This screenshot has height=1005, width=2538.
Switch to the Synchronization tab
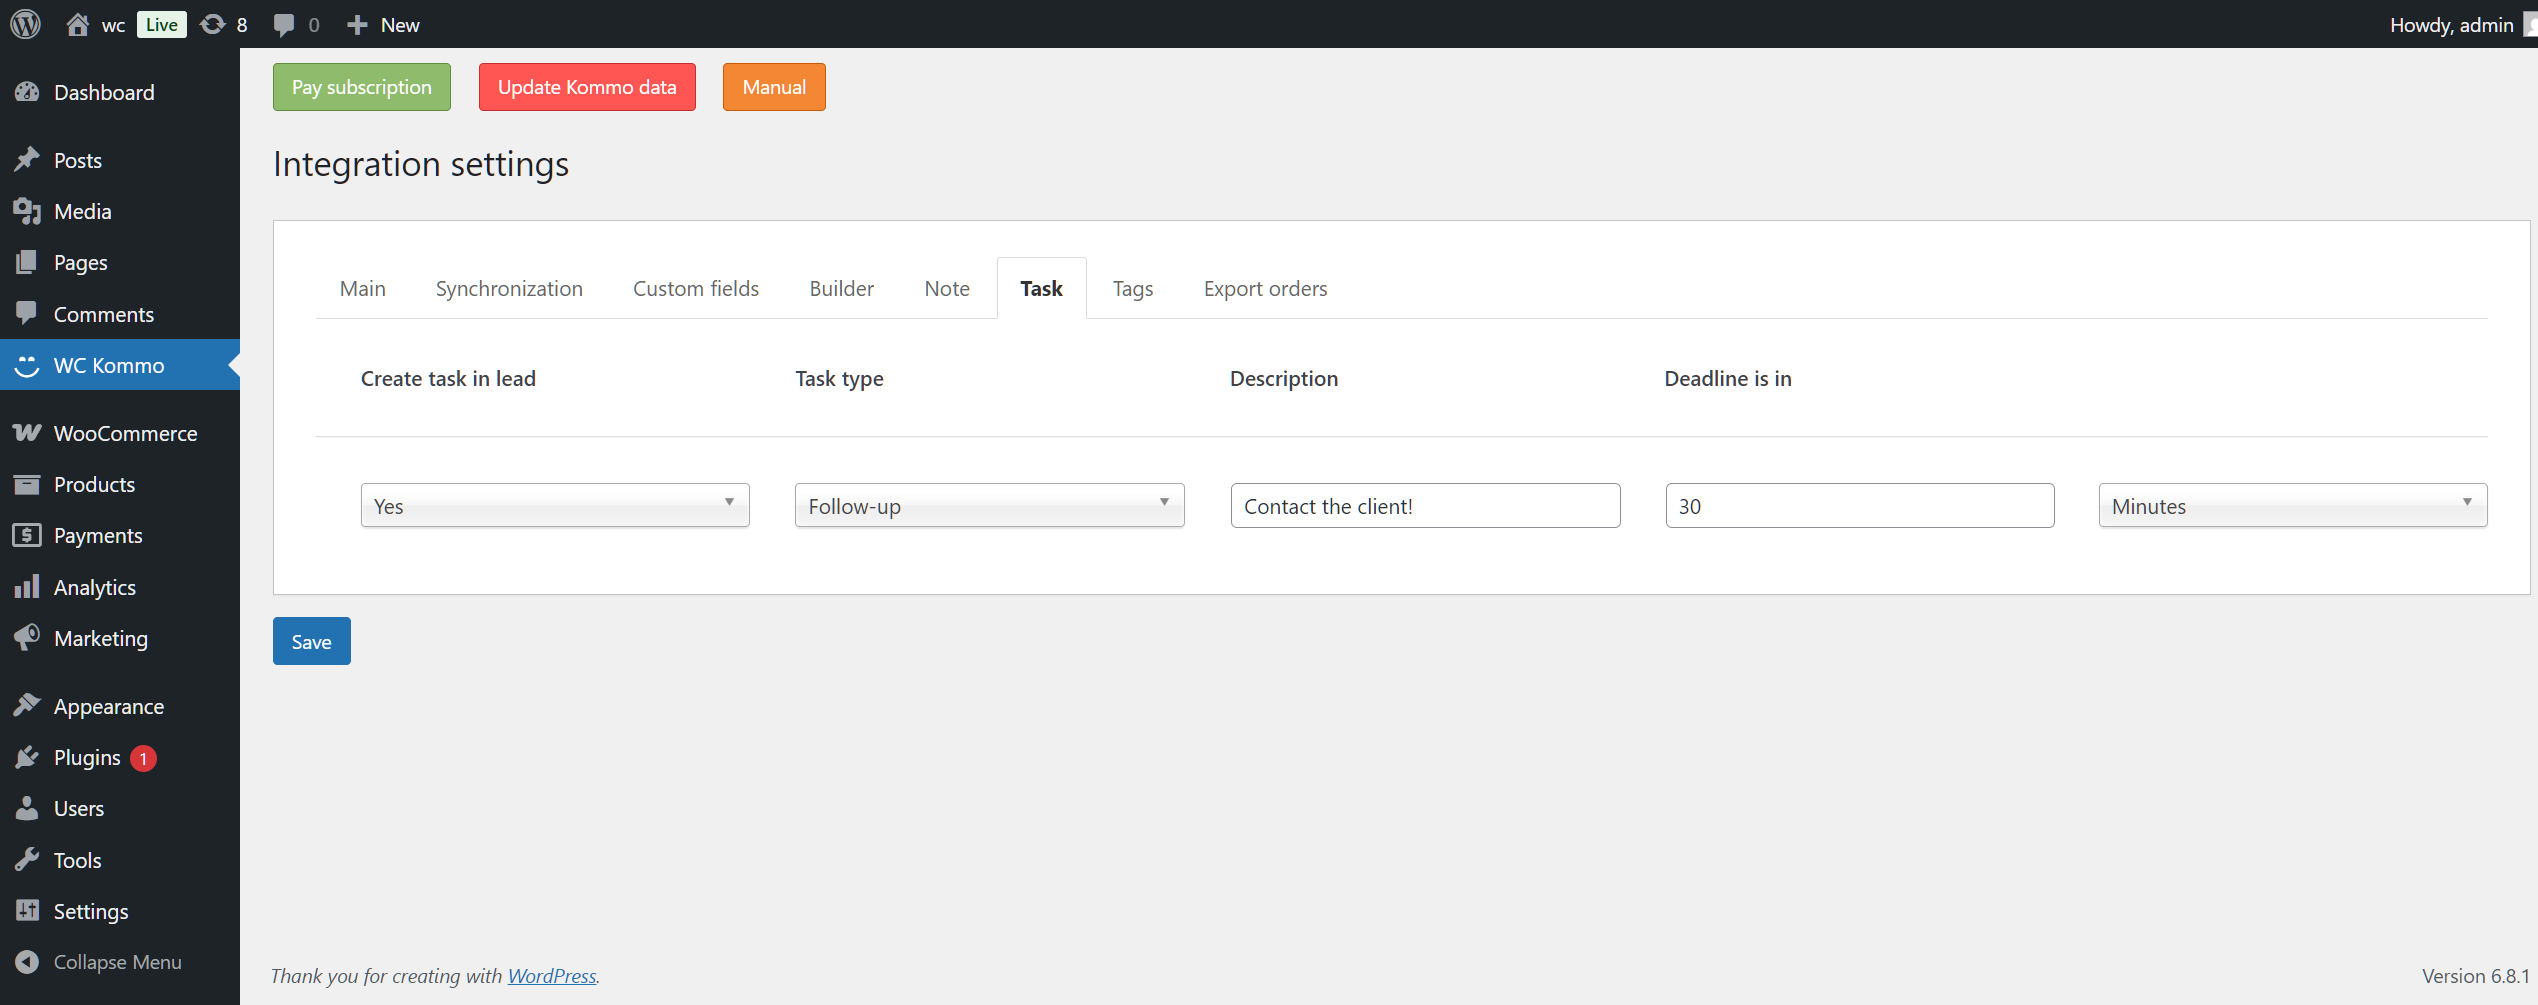pos(509,288)
